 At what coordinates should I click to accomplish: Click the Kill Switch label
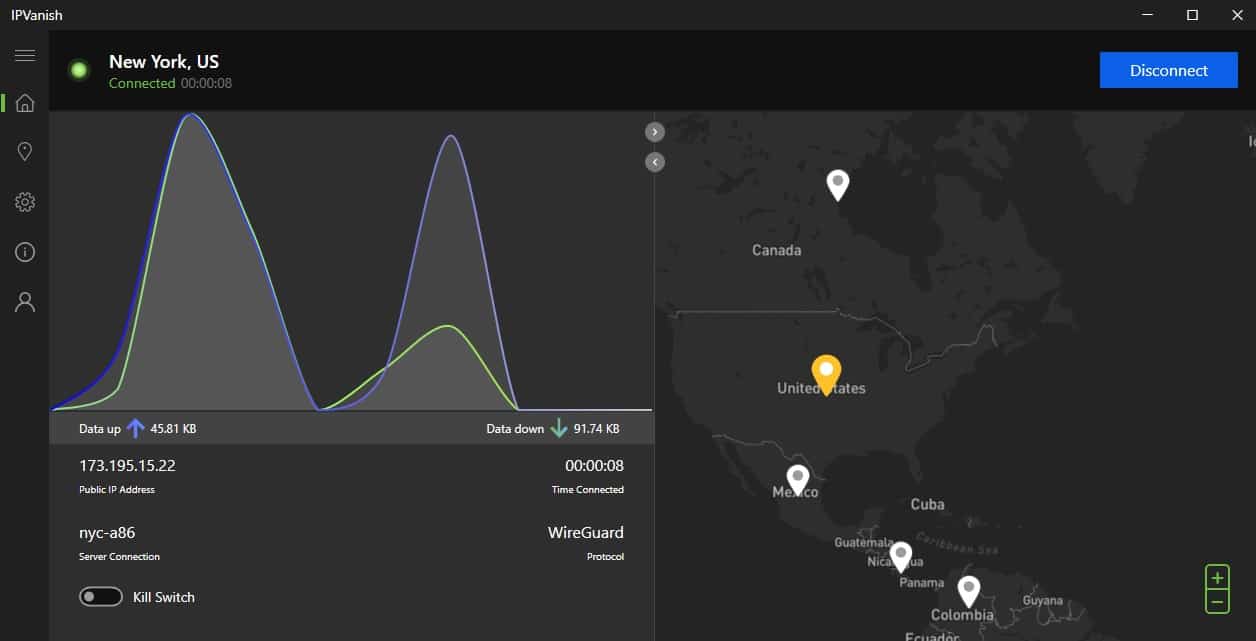click(x=164, y=597)
